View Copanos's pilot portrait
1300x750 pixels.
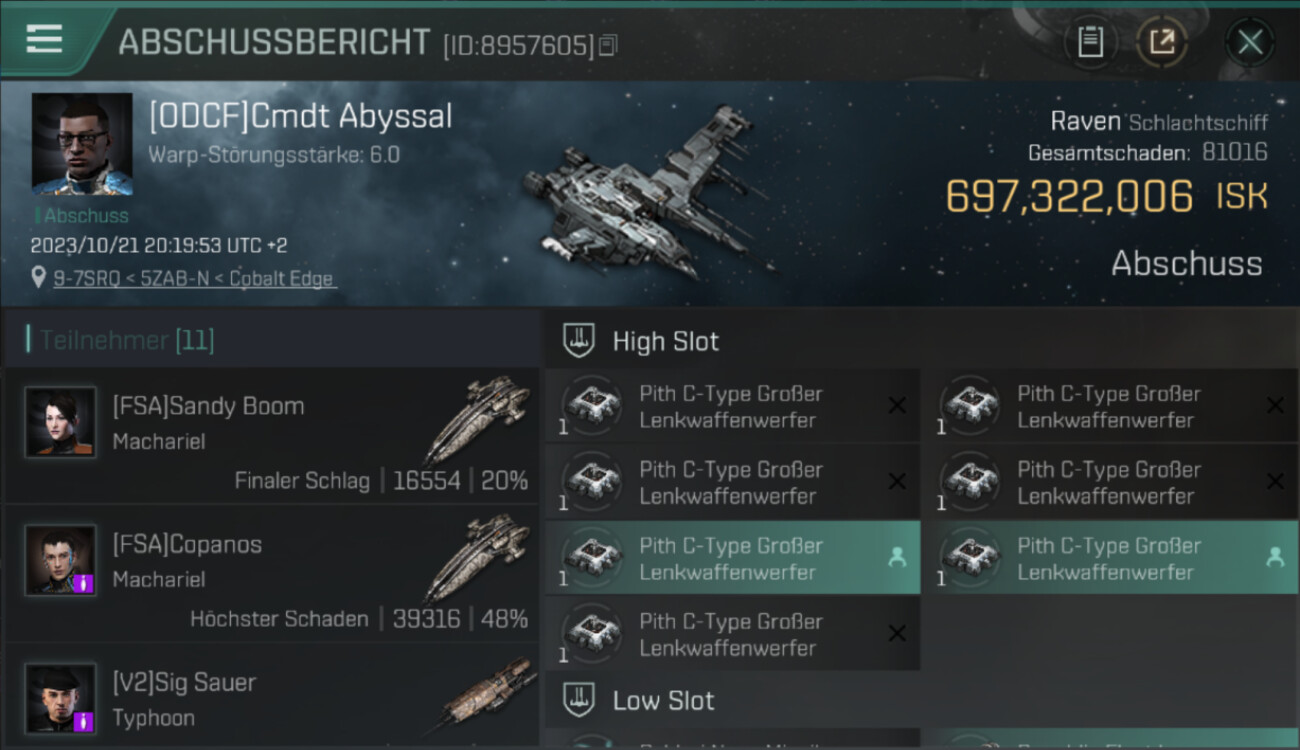60,560
